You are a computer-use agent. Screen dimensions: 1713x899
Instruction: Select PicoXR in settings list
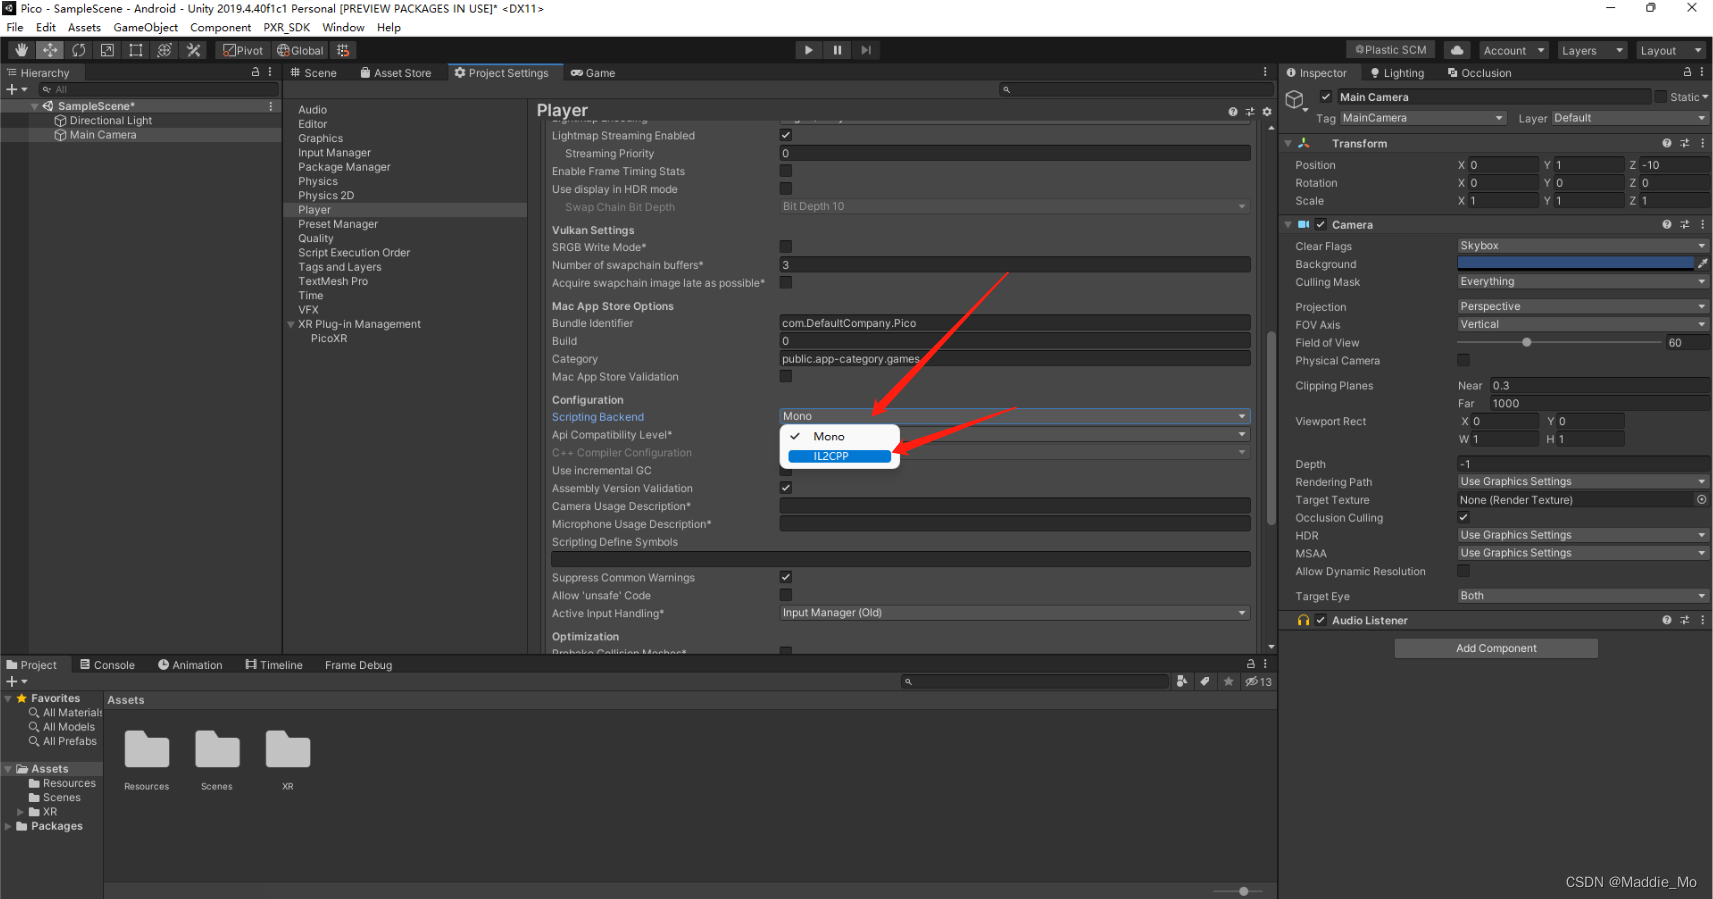pos(329,338)
